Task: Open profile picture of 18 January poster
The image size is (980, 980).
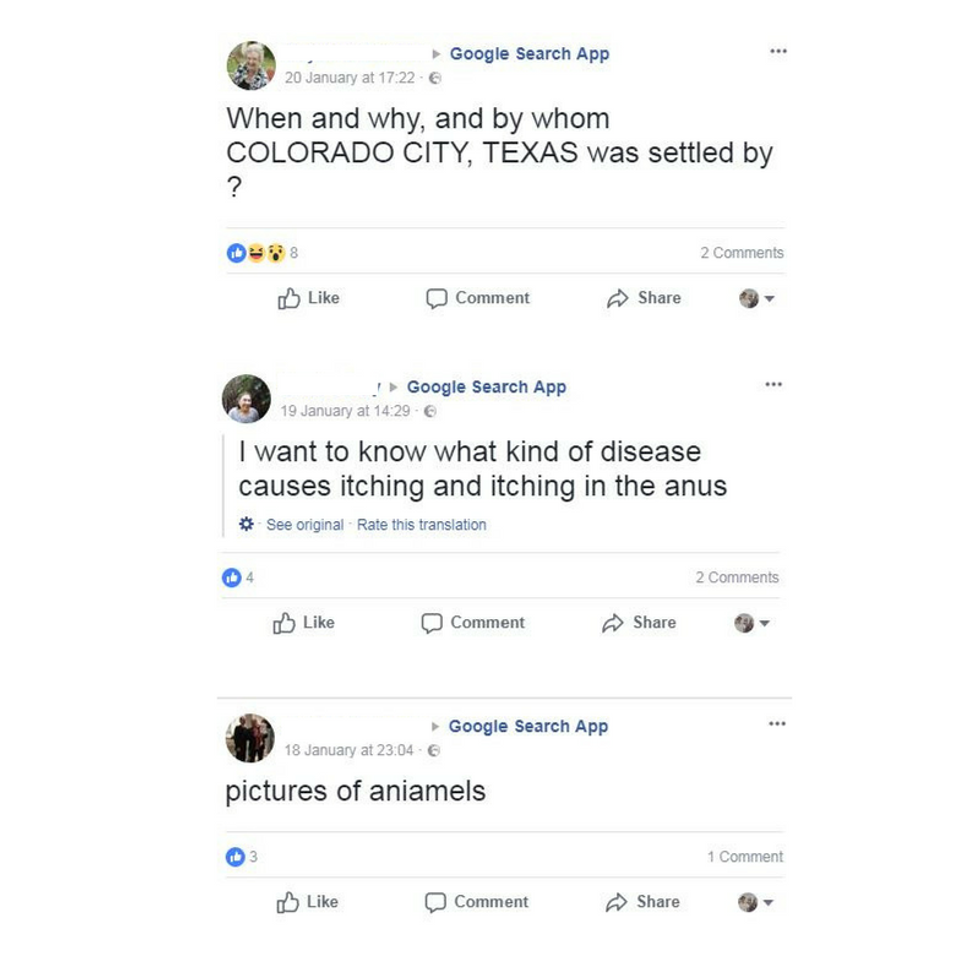Action: [250, 738]
